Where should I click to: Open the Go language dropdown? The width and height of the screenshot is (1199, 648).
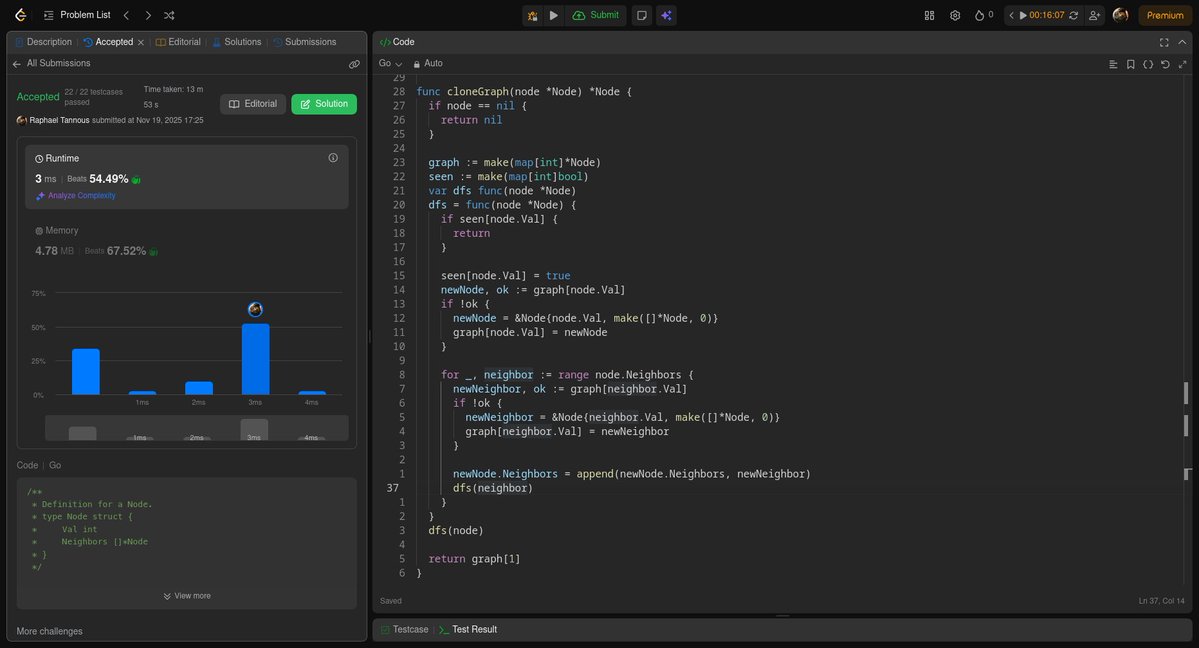click(390, 63)
